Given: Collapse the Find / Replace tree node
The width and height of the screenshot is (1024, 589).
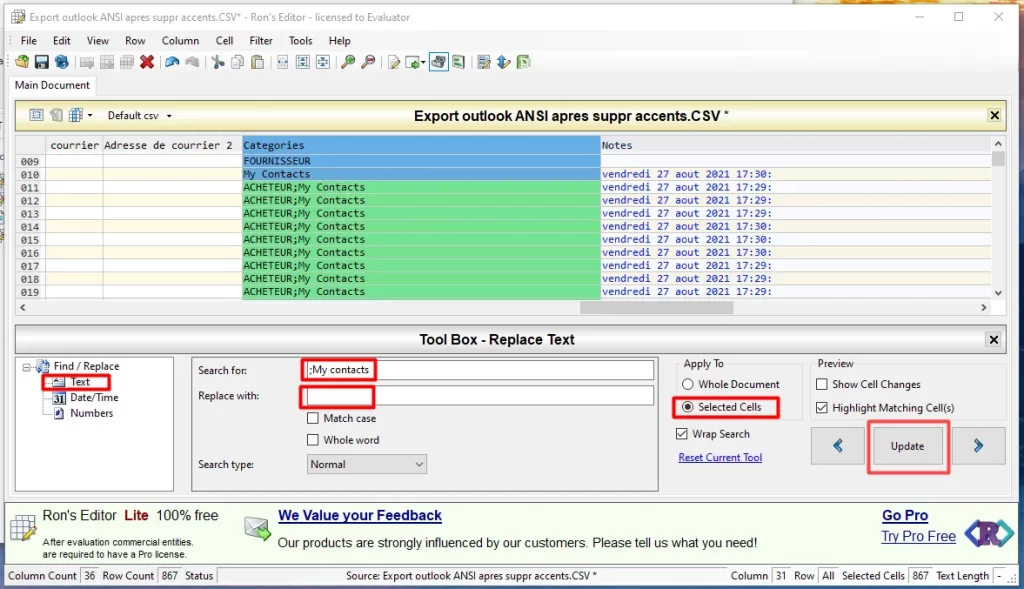Looking at the screenshot, I should coord(26,367).
